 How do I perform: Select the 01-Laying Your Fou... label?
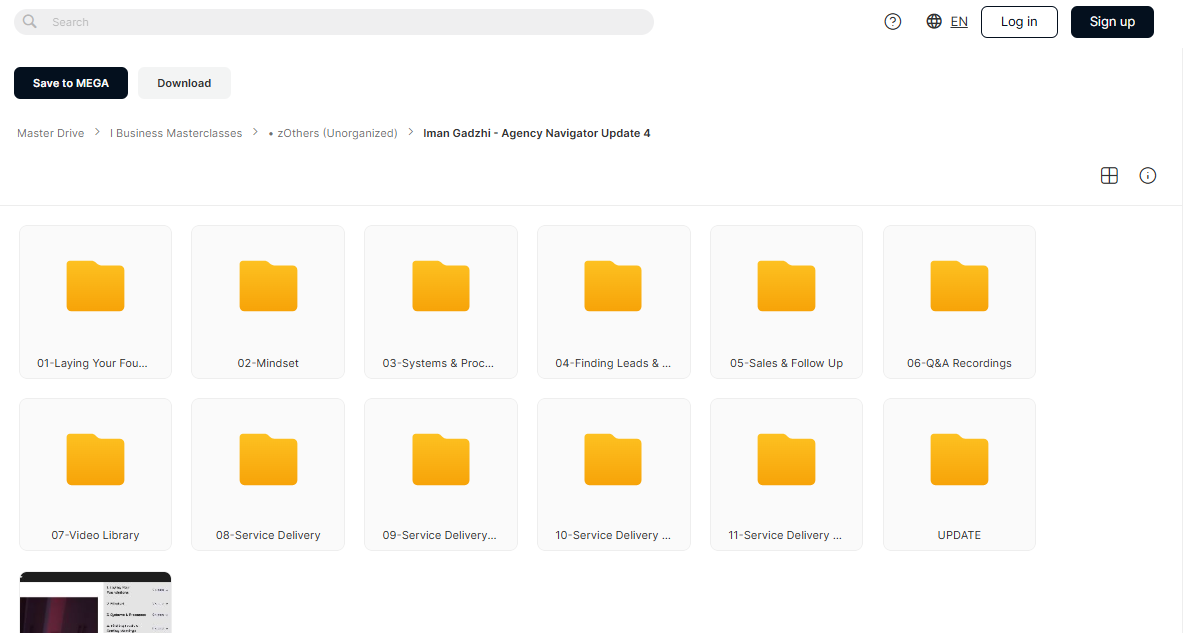[x=92, y=363]
